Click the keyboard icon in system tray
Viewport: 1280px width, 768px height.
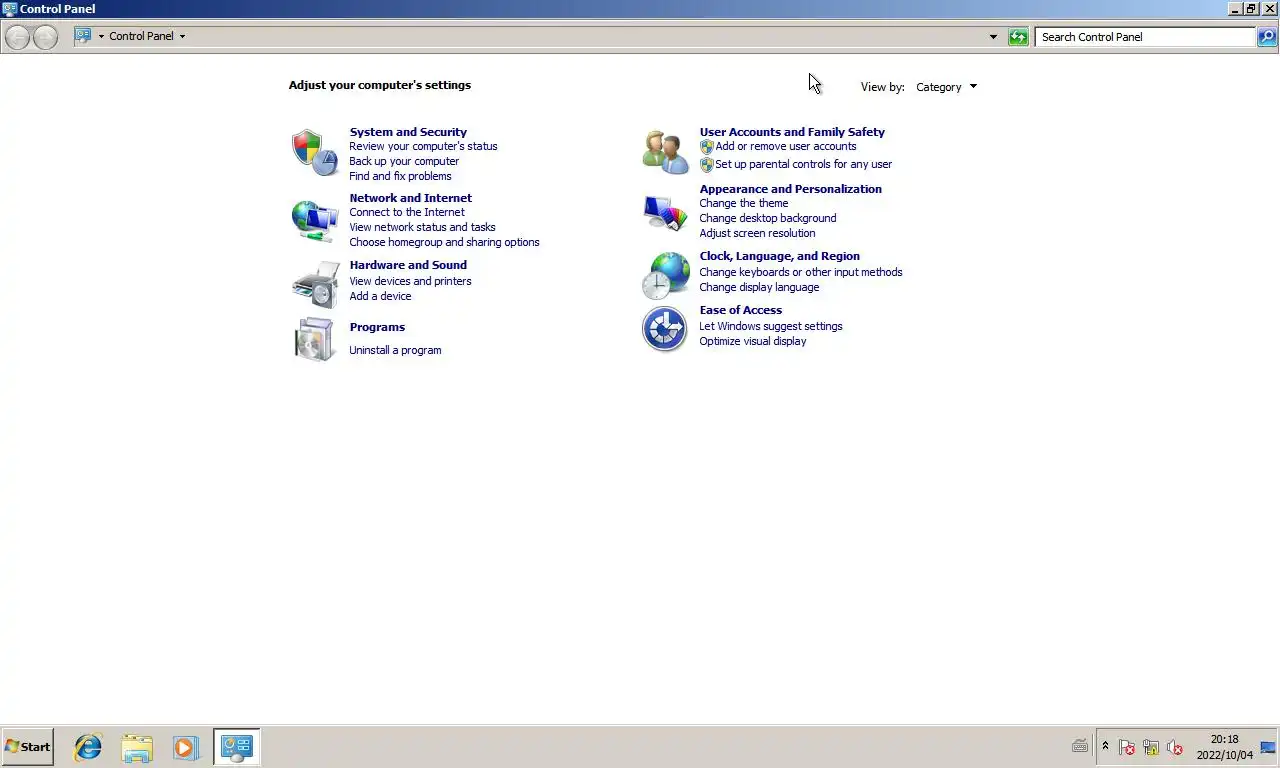pos(1080,746)
